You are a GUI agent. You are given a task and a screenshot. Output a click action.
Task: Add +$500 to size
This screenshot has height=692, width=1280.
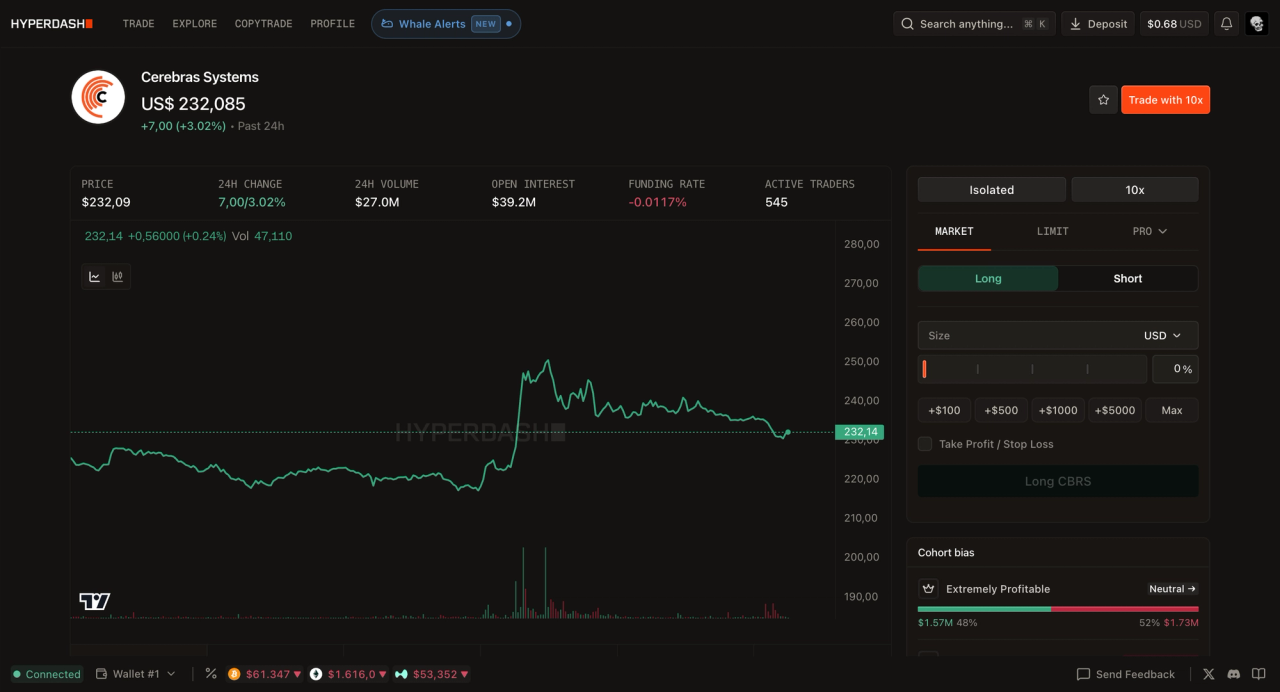pos(1001,410)
